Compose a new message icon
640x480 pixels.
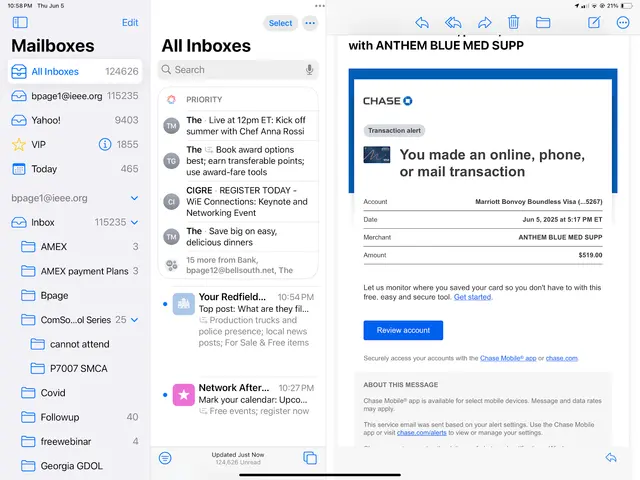pyautogui.click(x=594, y=22)
